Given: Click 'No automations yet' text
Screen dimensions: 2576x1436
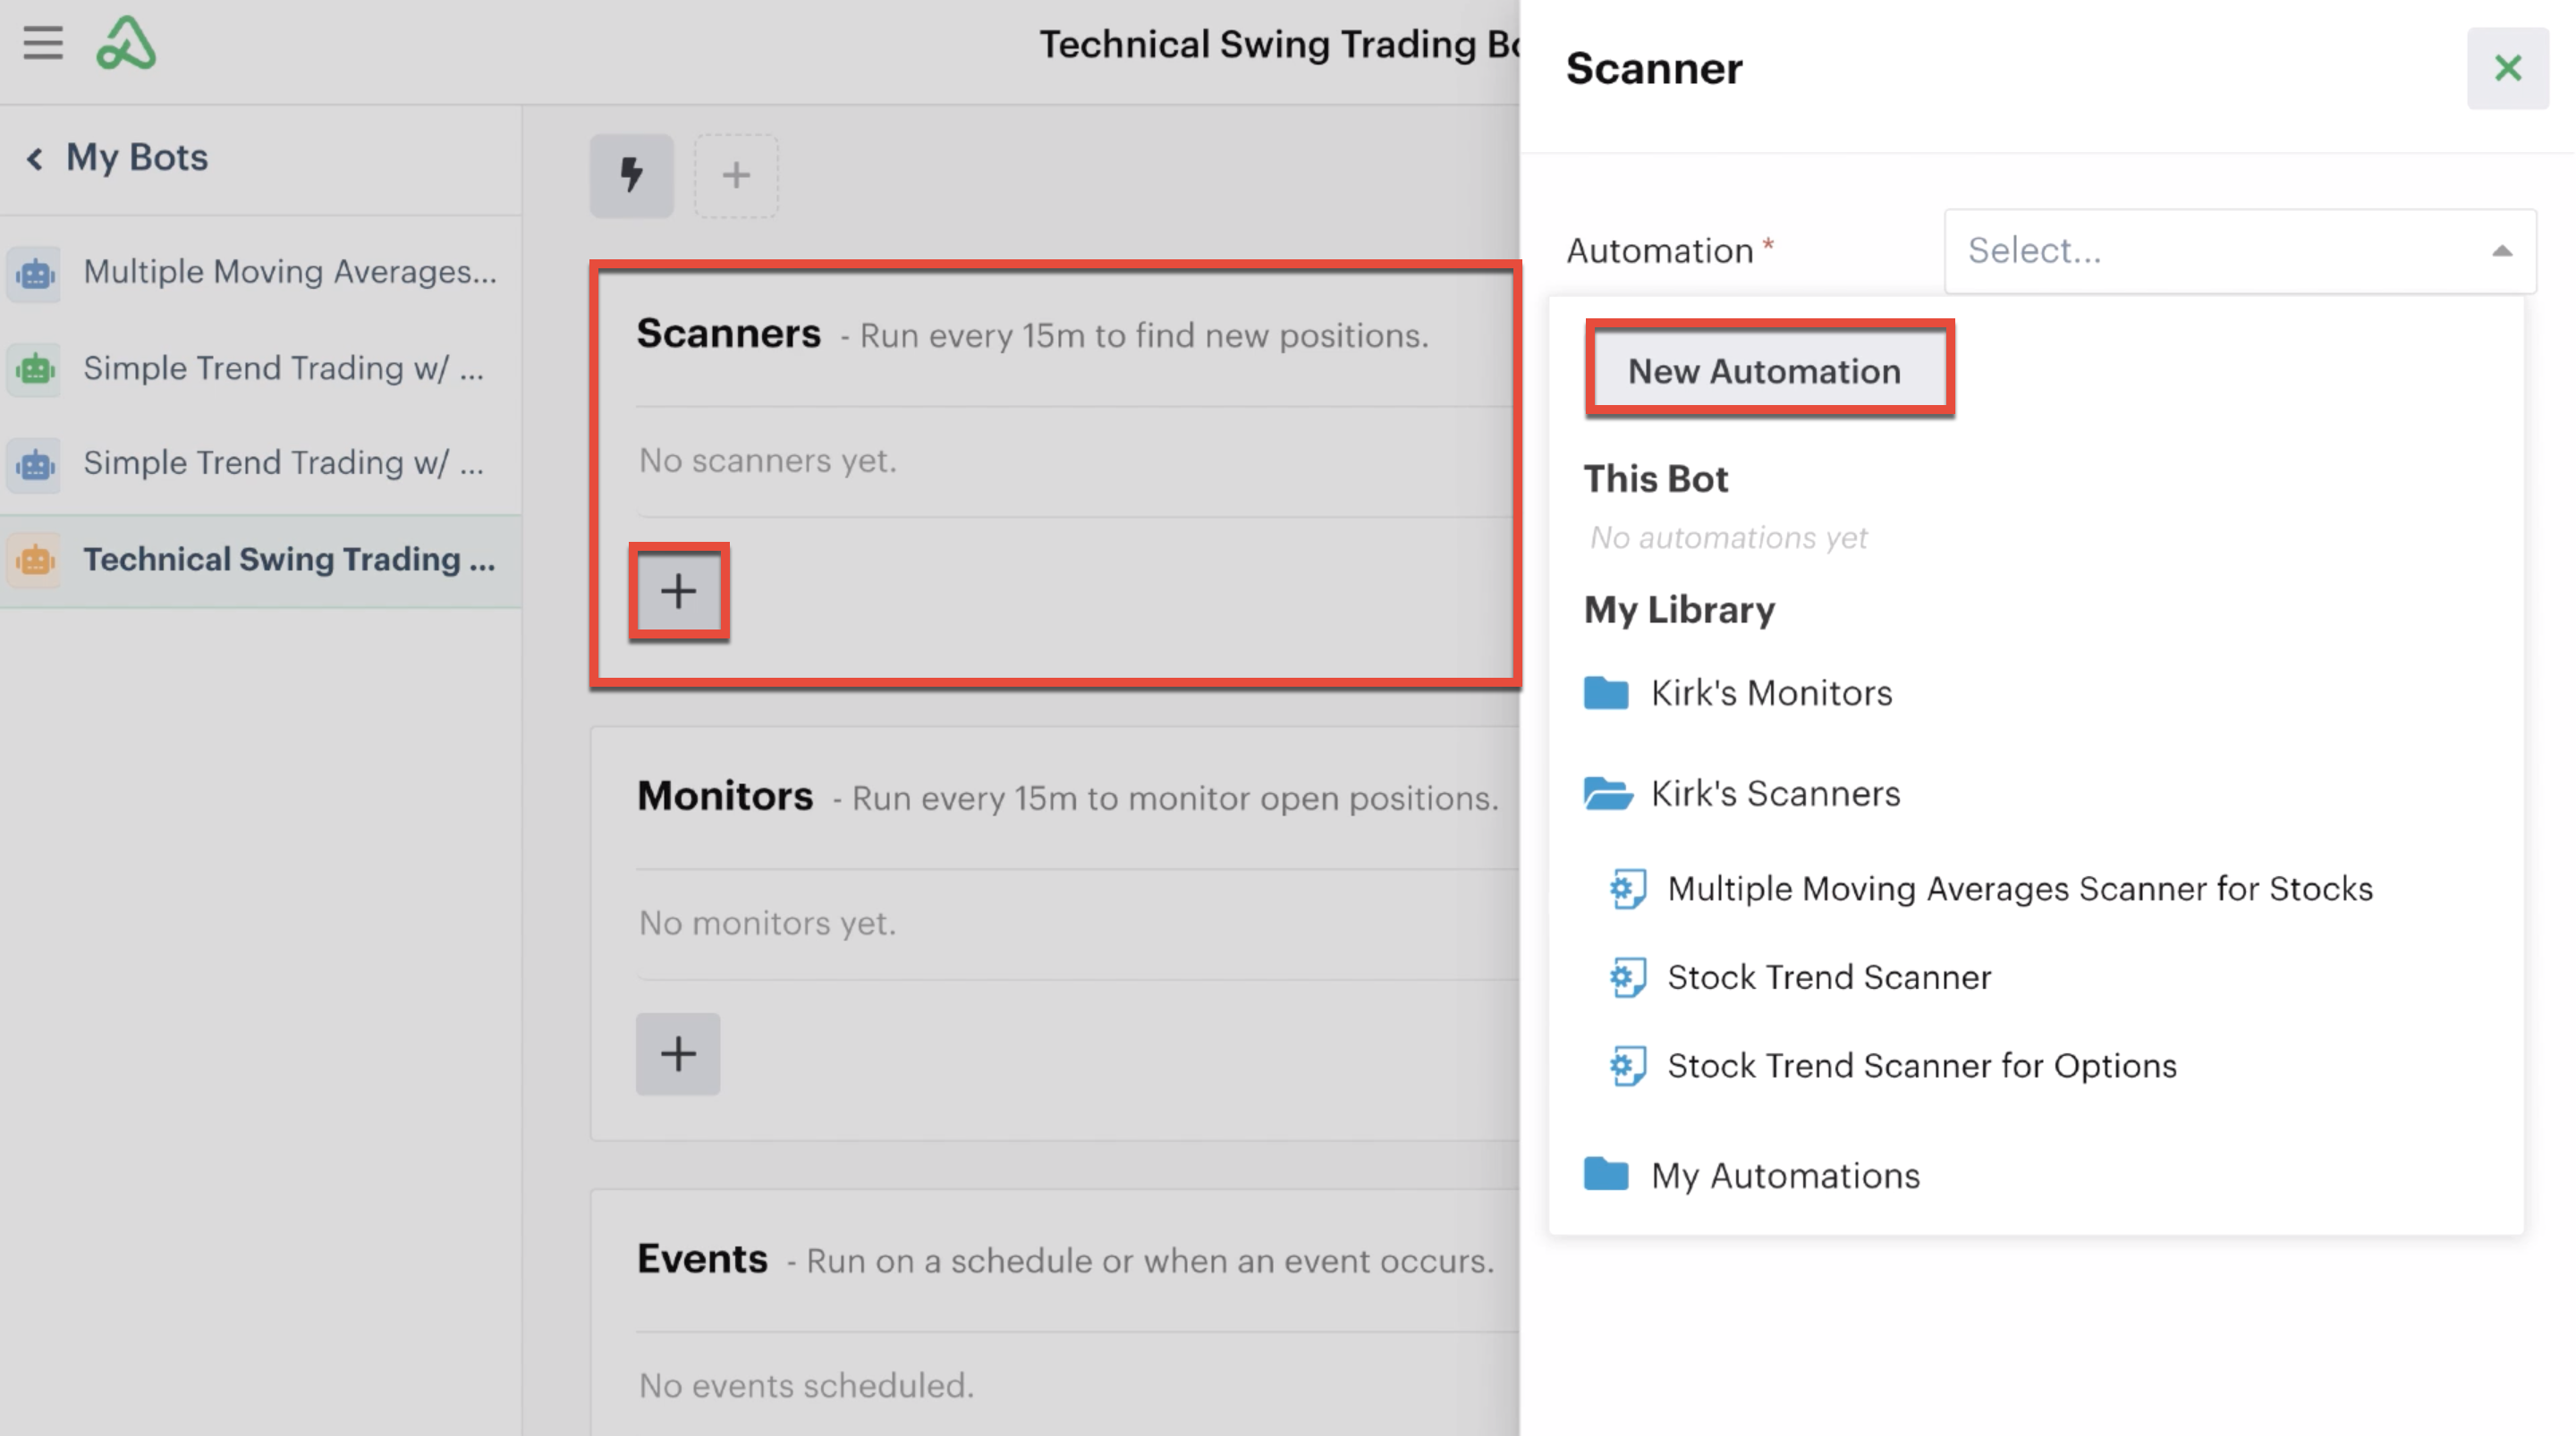Looking at the screenshot, I should (x=1729, y=538).
